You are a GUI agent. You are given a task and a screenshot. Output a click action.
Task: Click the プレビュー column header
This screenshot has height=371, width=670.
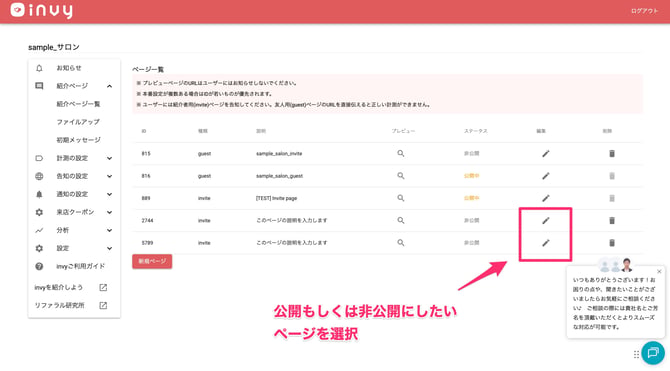(403, 131)
